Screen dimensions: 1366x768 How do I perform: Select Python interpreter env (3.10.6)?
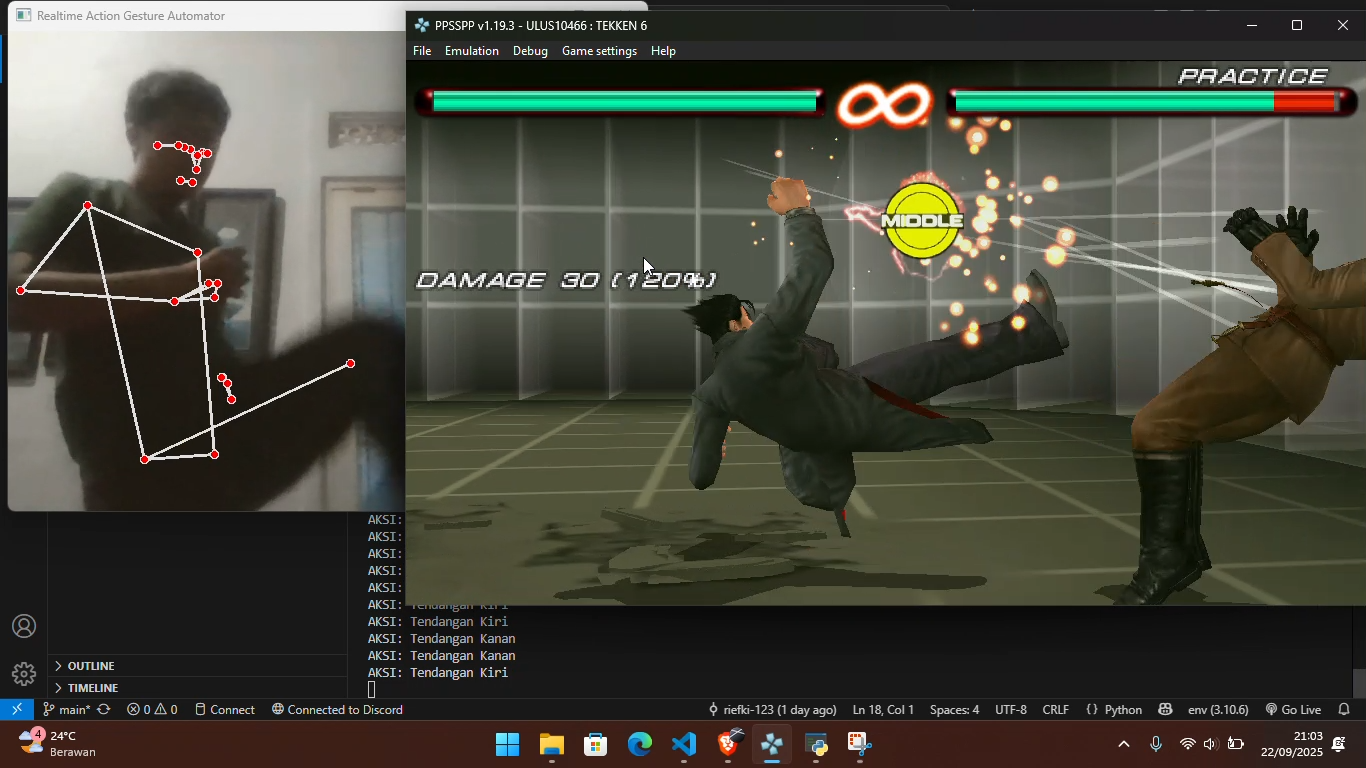(1217, 710)
